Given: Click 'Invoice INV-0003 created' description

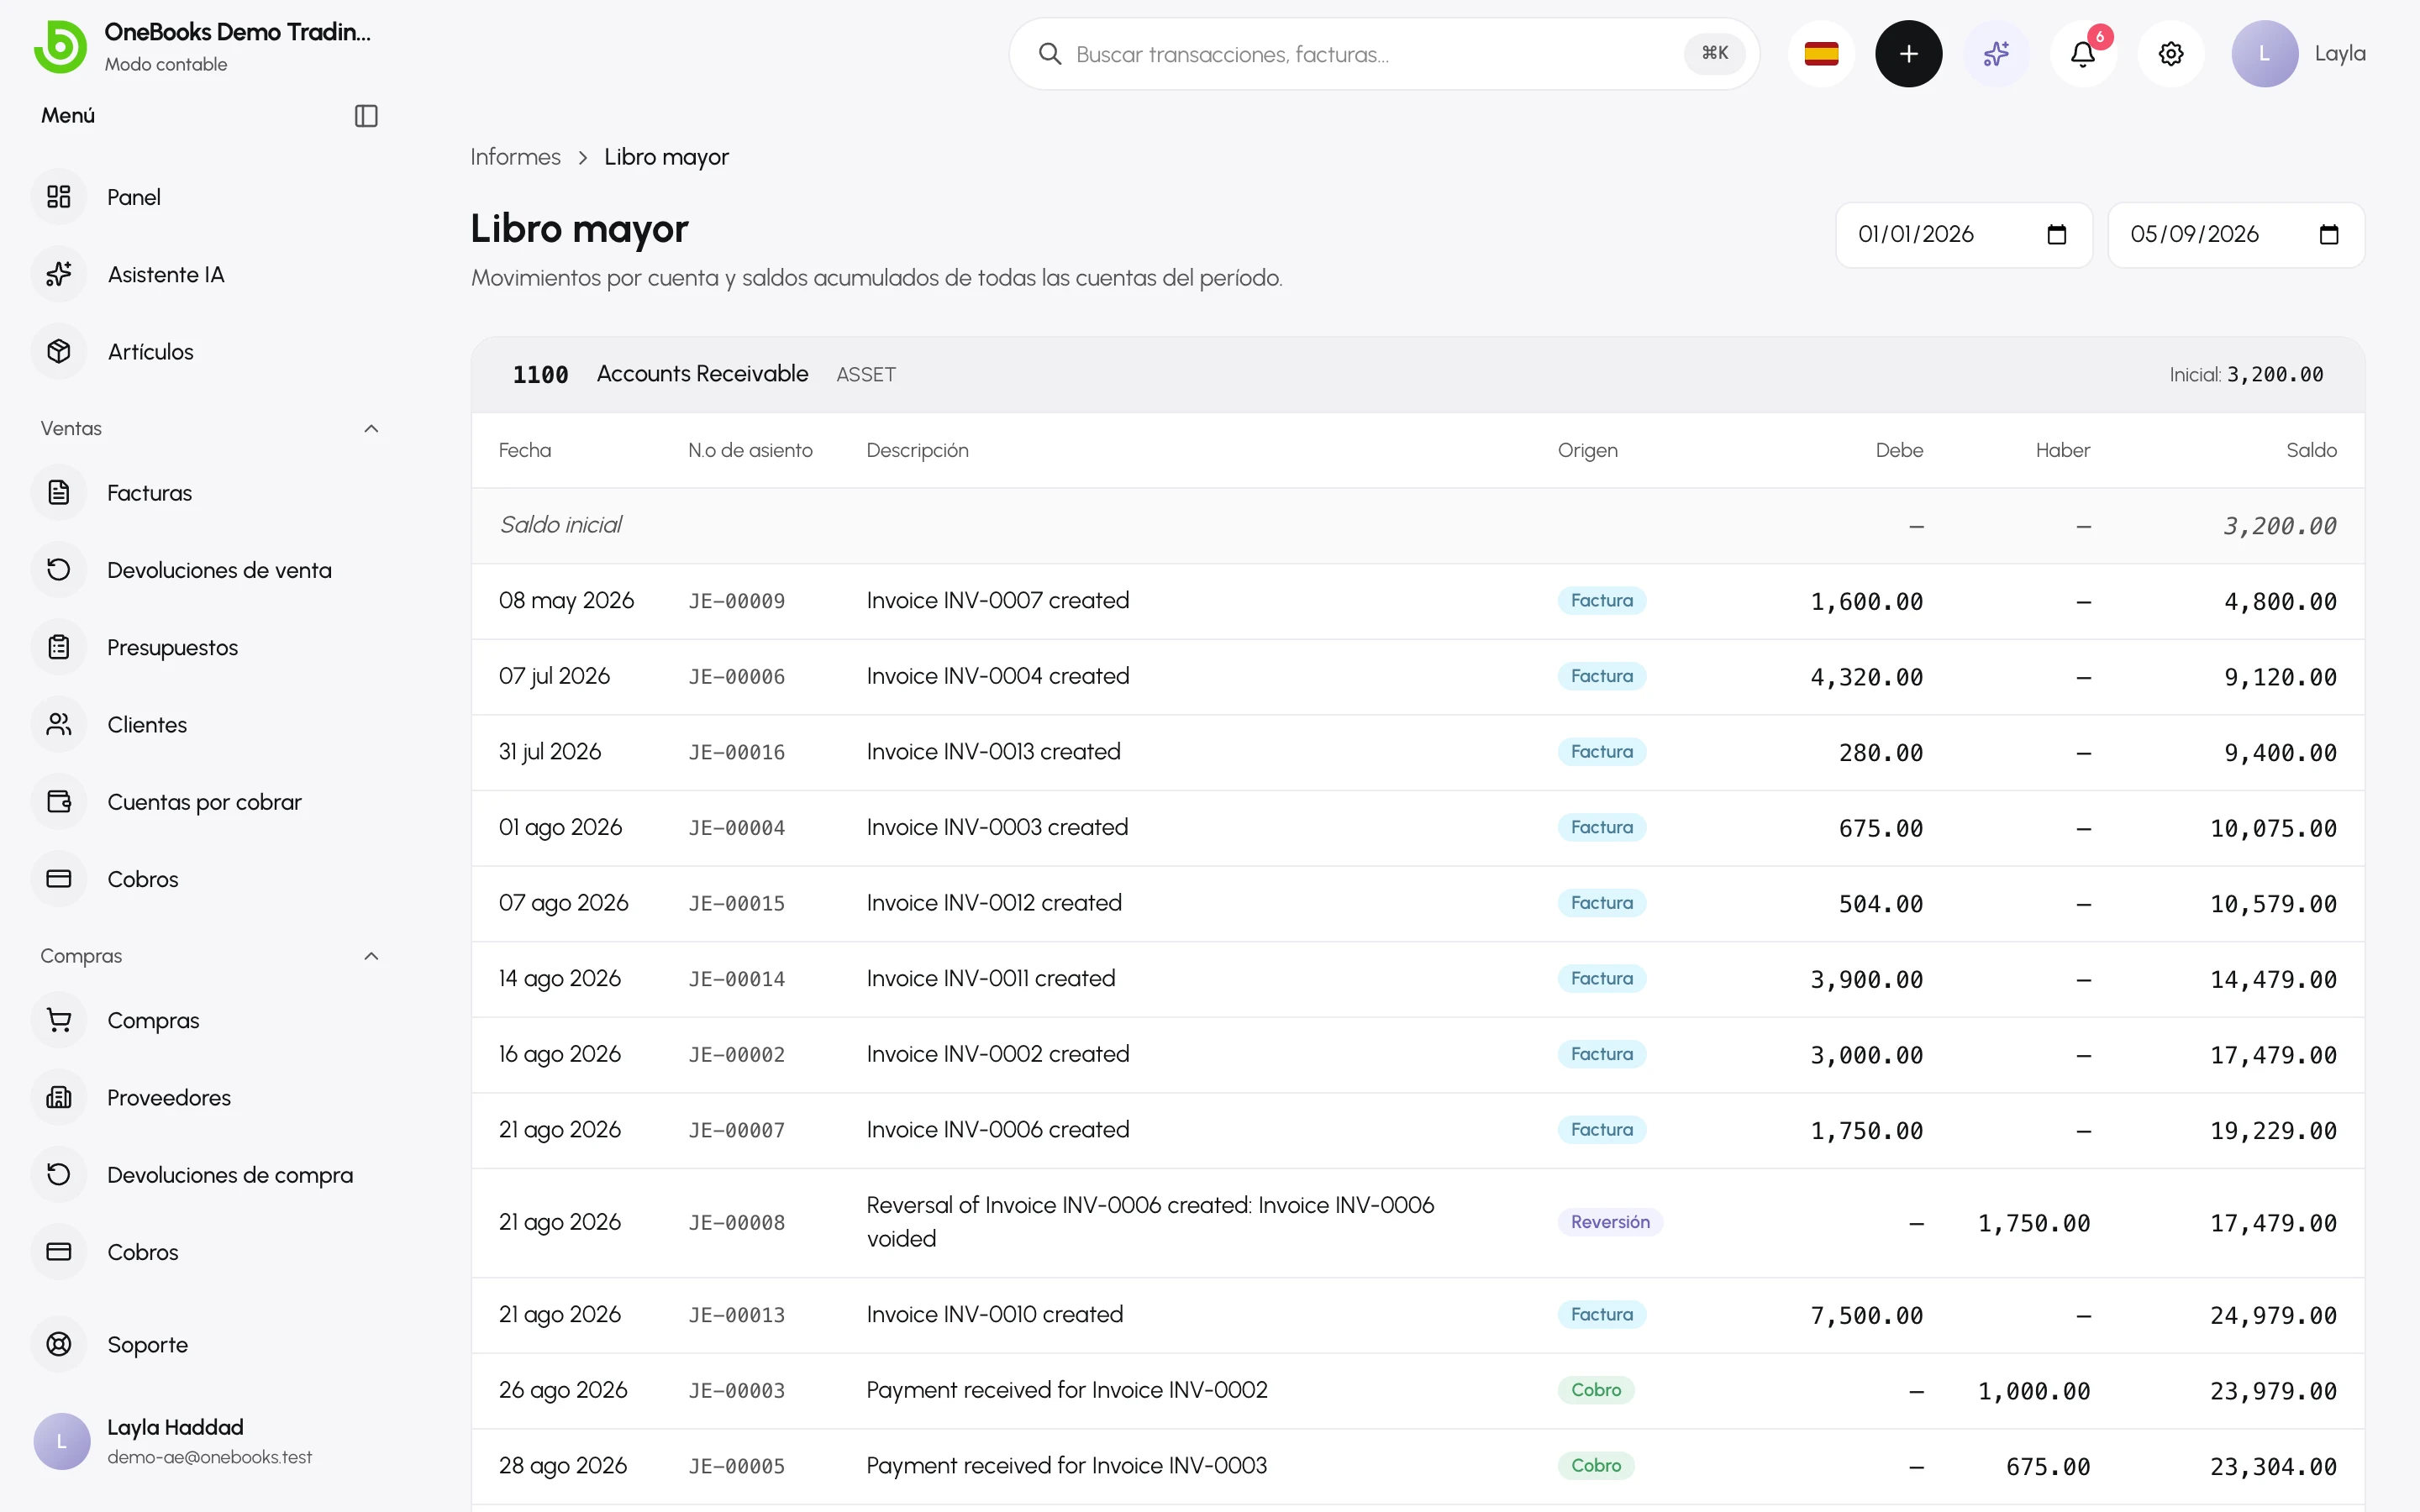Looking at the screenshot, I should point(997,827).
